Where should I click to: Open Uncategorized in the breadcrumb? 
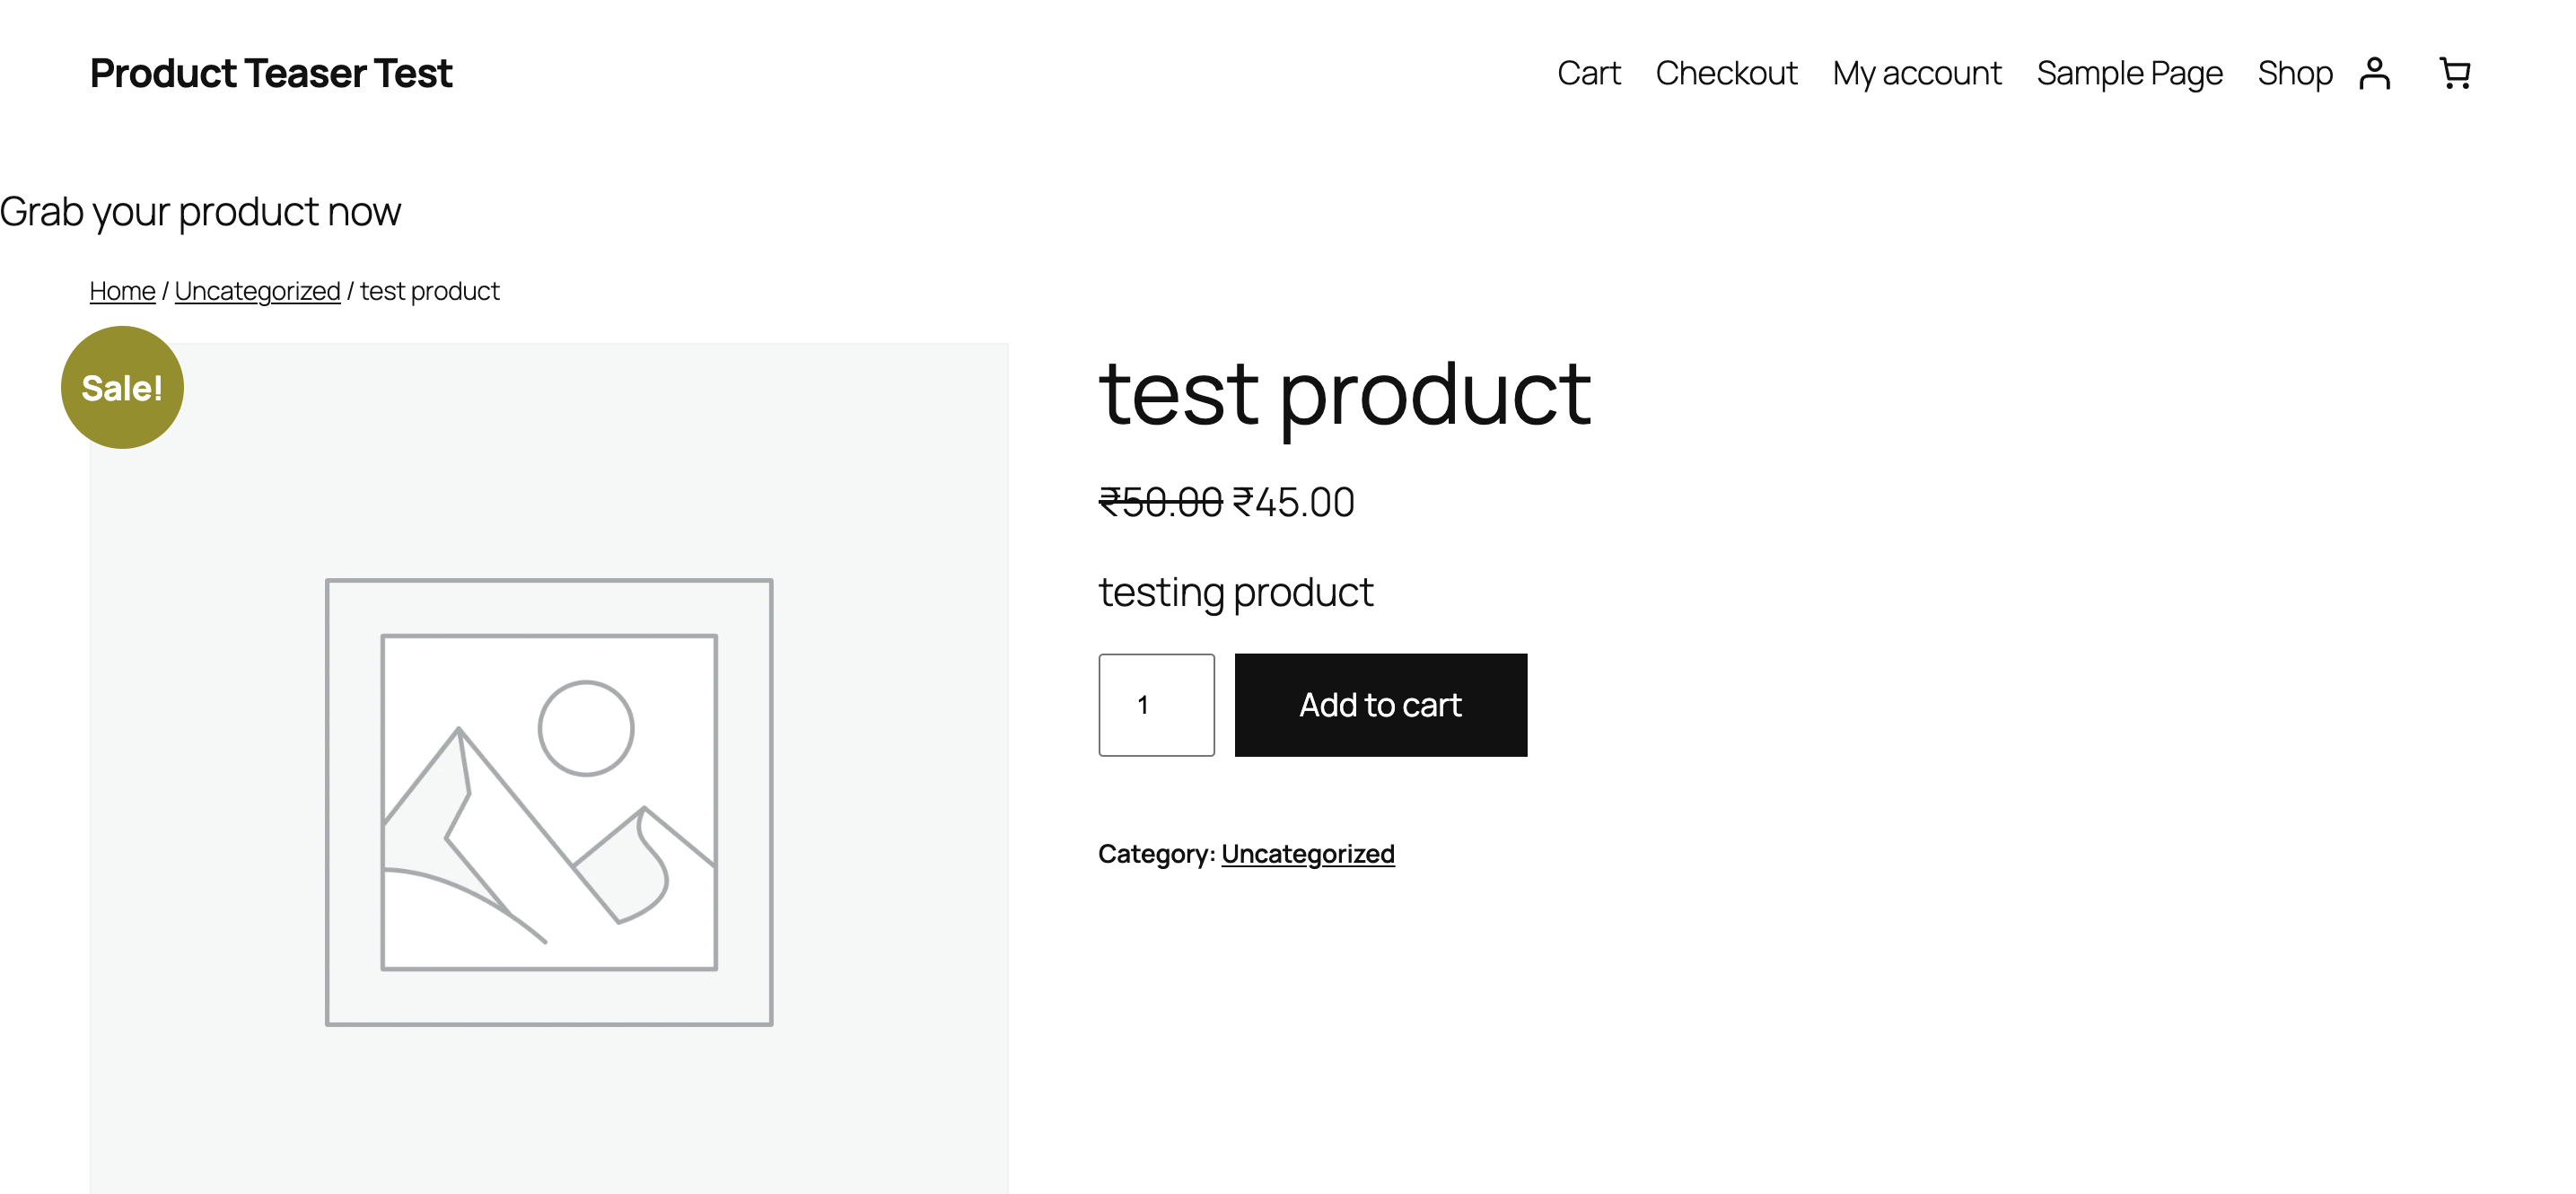click(257, 291)
